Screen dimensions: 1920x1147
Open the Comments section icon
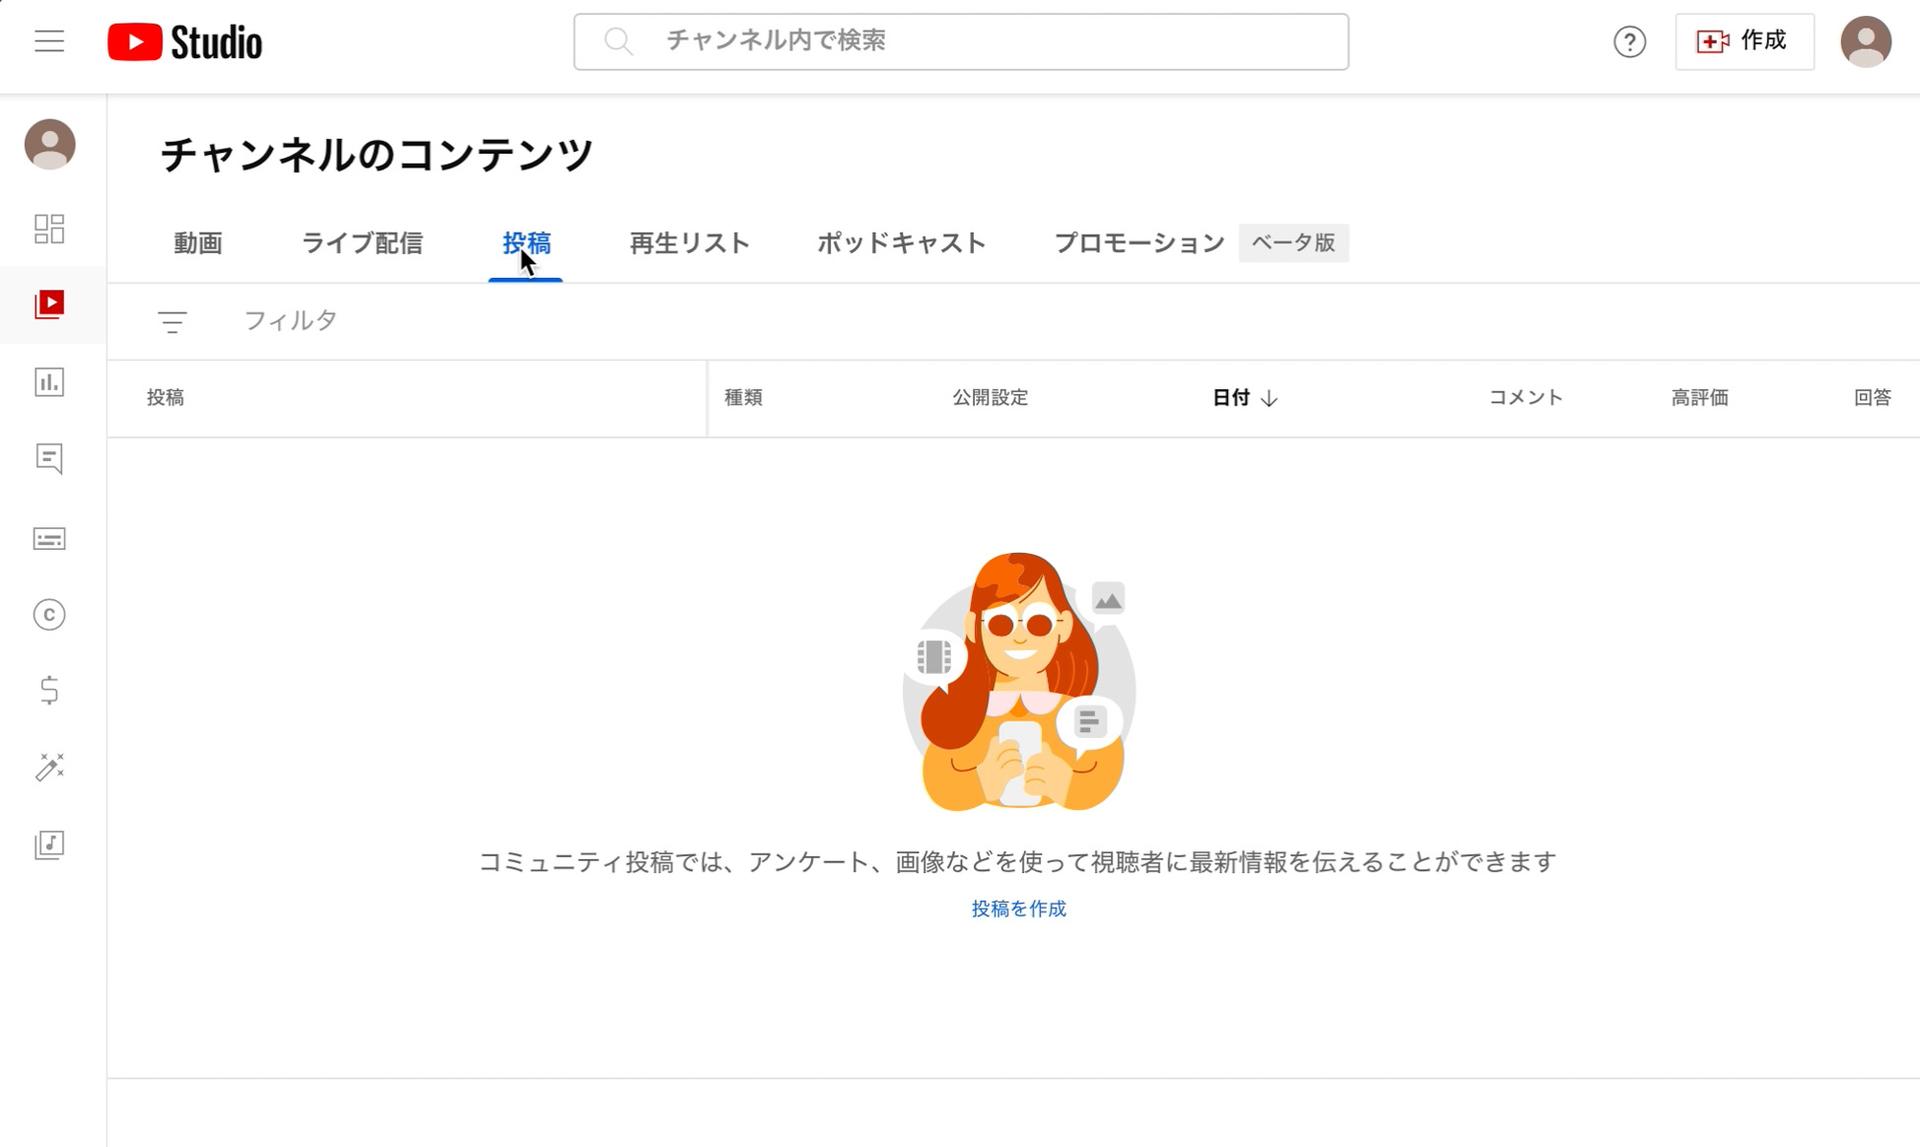49,460
